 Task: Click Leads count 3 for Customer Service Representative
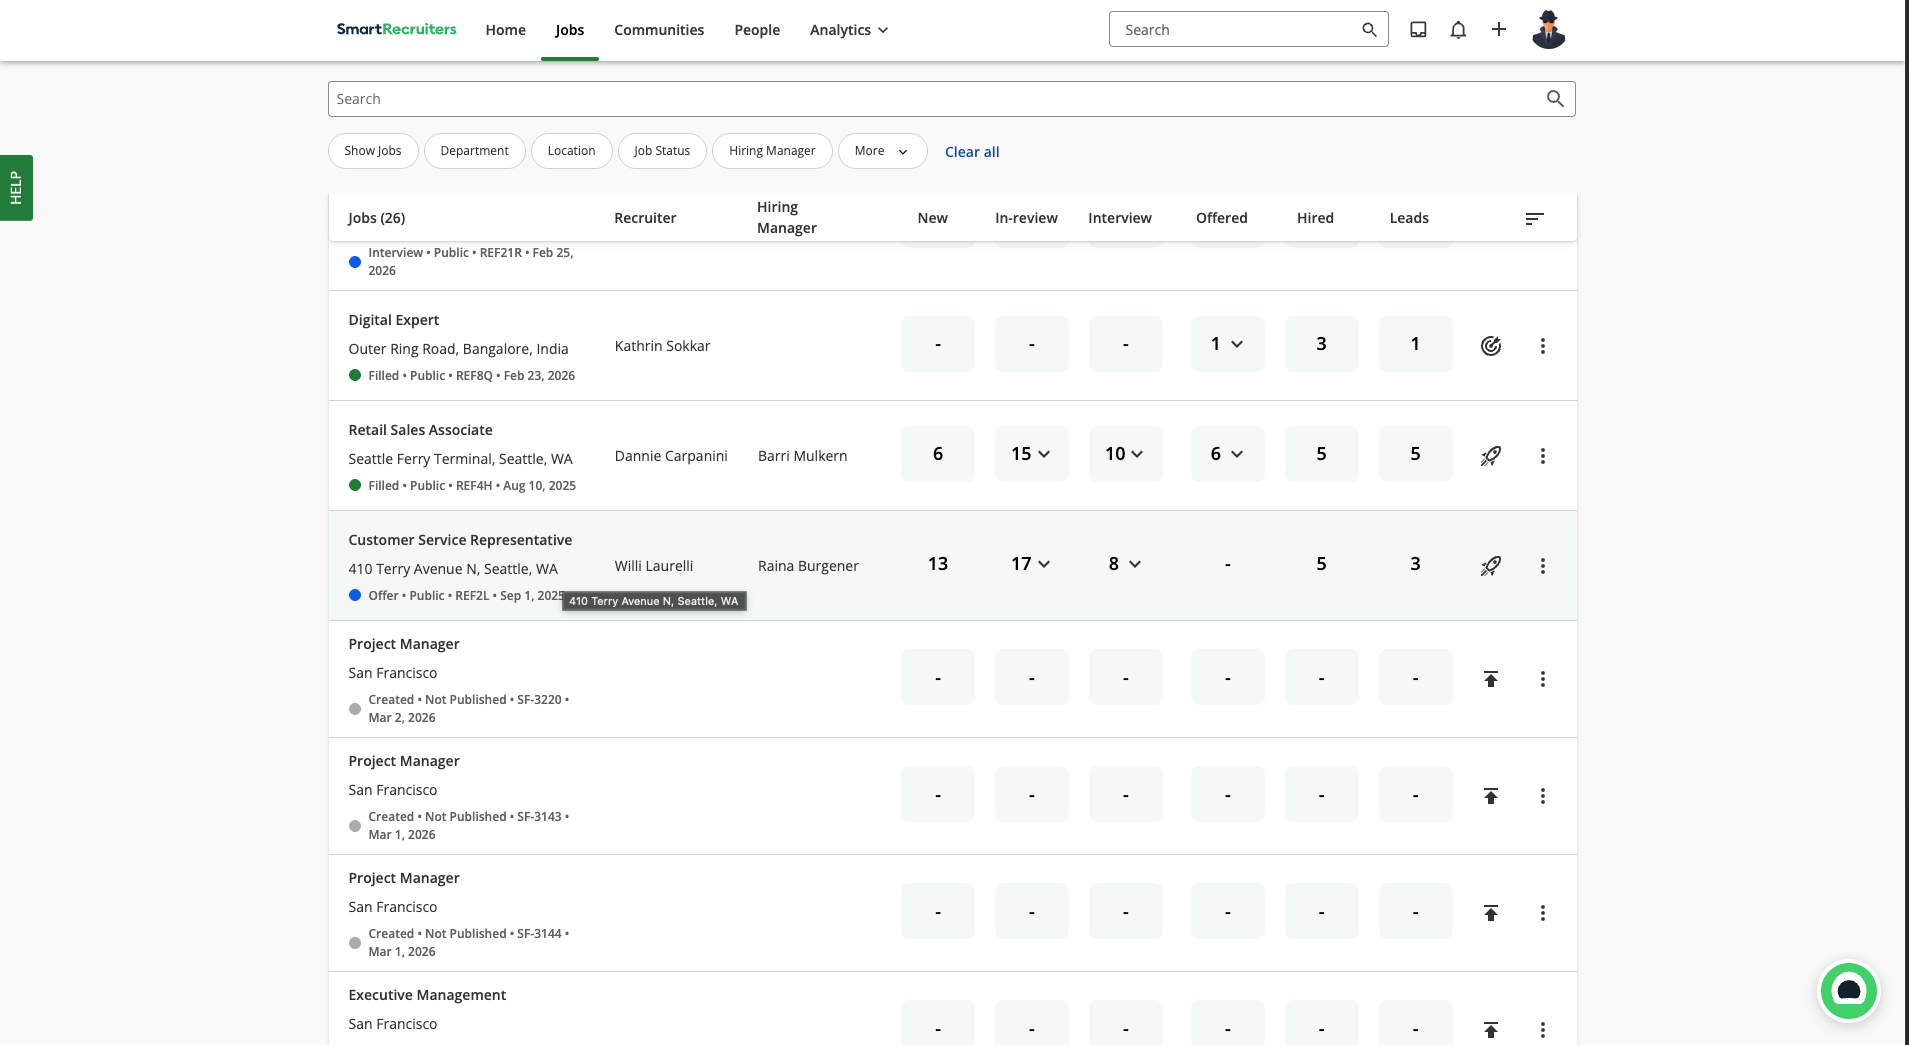[x=1415, y=564]
